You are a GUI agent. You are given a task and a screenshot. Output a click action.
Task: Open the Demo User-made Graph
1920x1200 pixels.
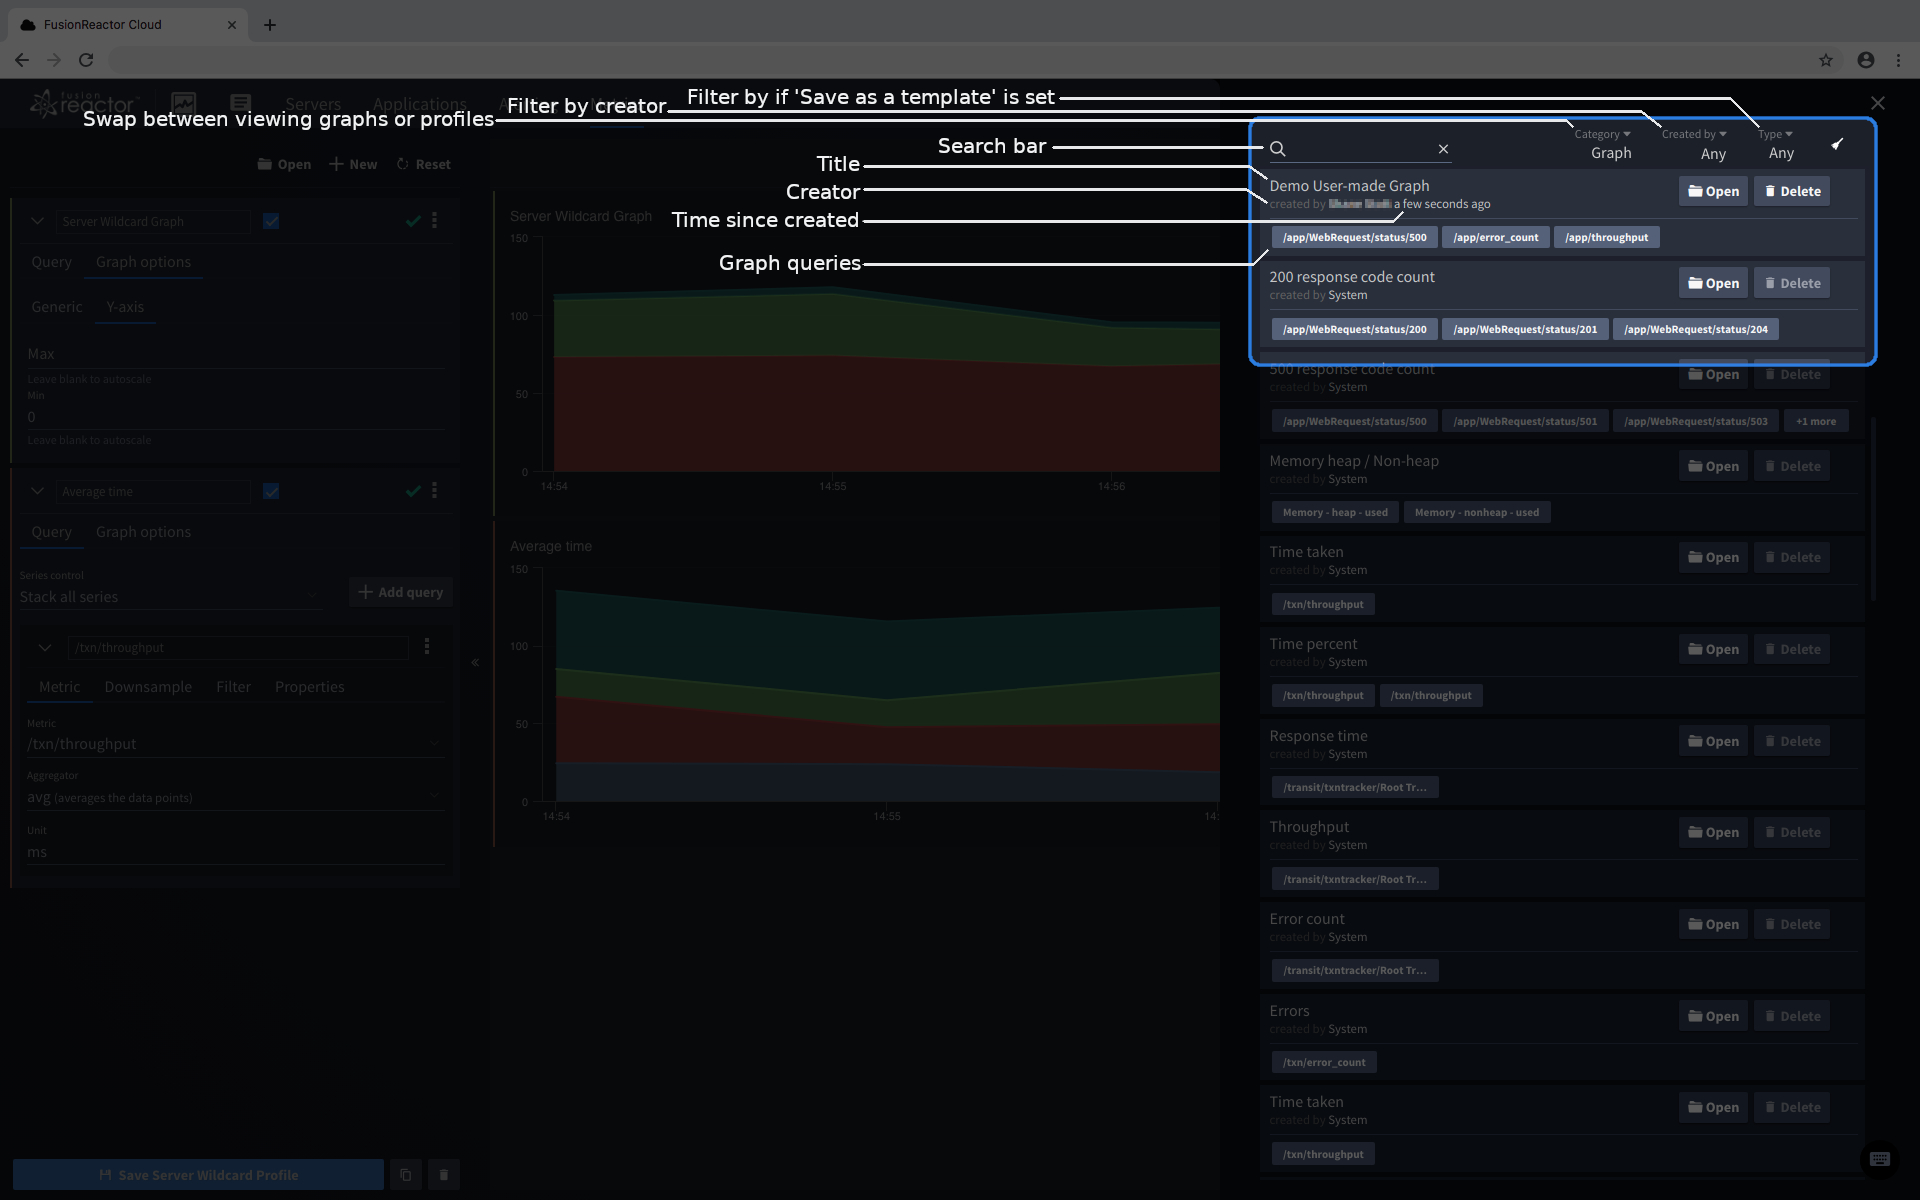click(x=1713, y=191)
